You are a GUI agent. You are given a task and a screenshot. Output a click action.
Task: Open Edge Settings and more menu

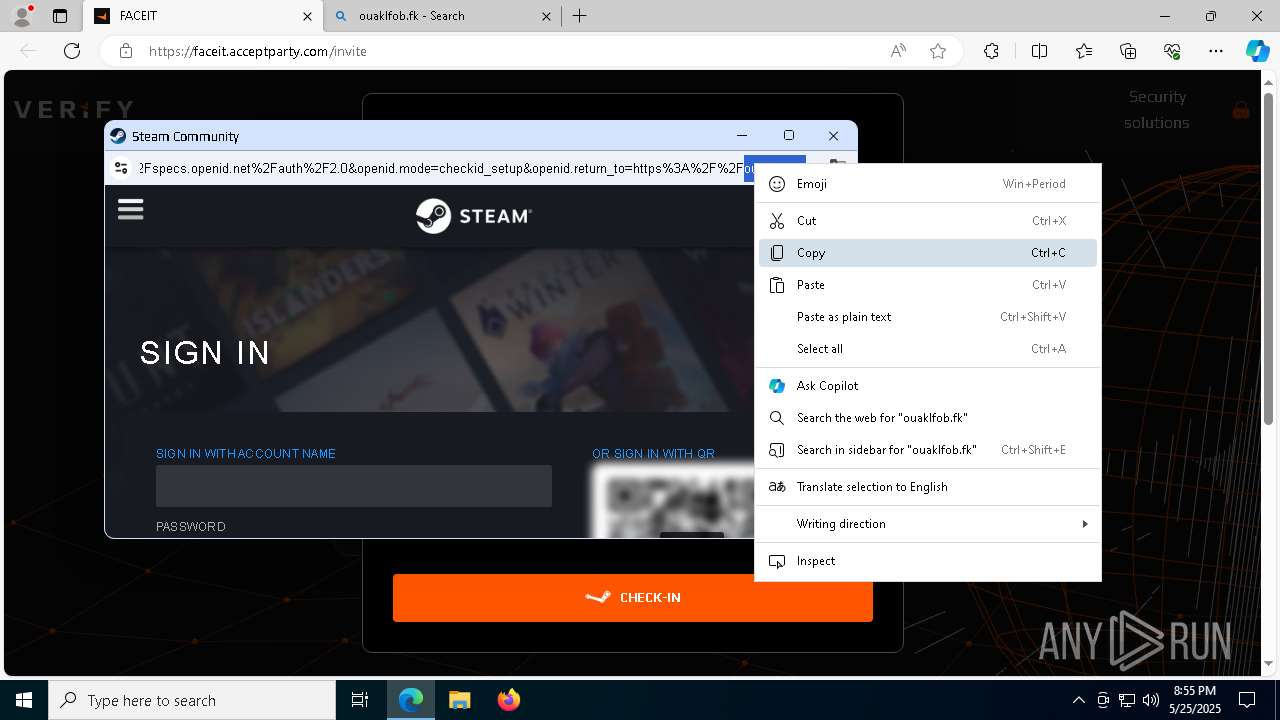click(x=1216, y=51)
